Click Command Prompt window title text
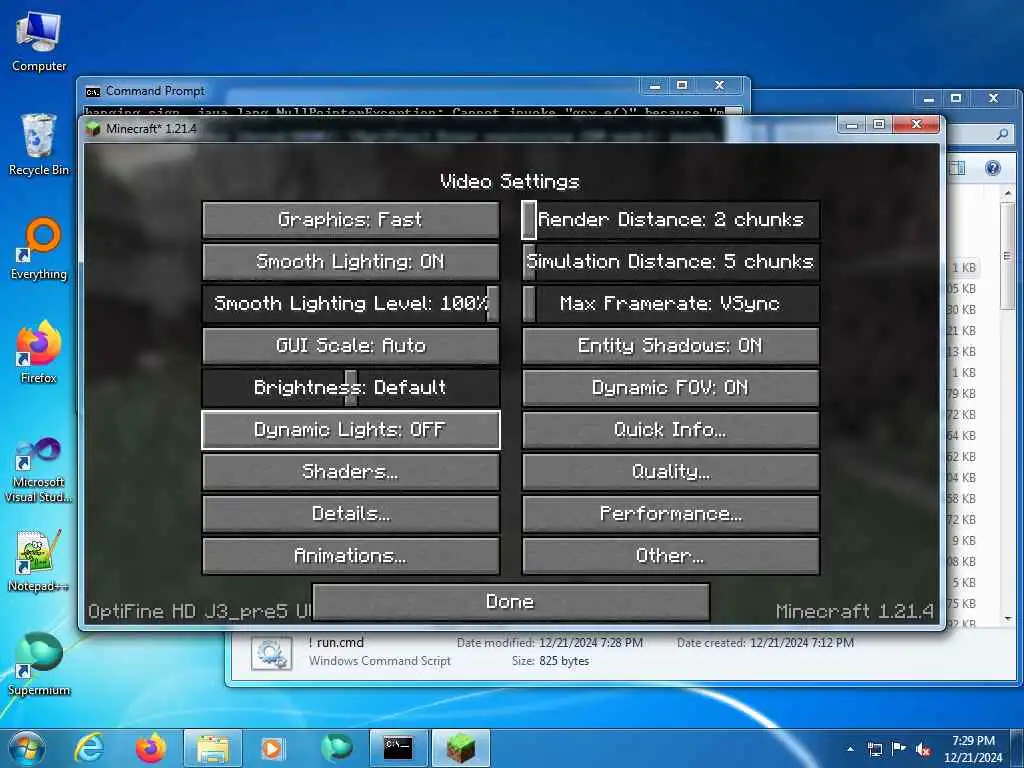This screenshot has height=768, width=1024. point(155,91)
